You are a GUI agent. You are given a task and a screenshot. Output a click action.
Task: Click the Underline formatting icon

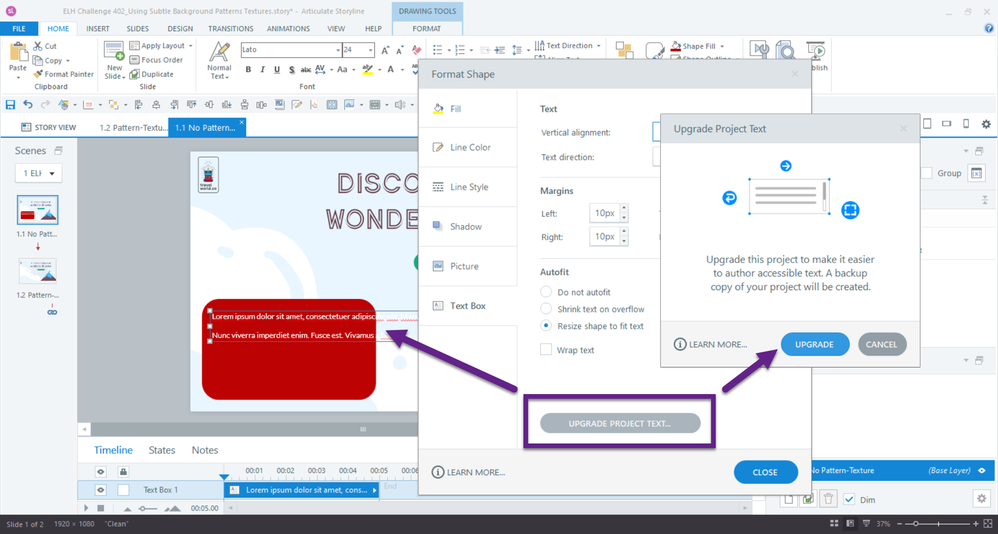pyautogui.click(x=276, y=69)
